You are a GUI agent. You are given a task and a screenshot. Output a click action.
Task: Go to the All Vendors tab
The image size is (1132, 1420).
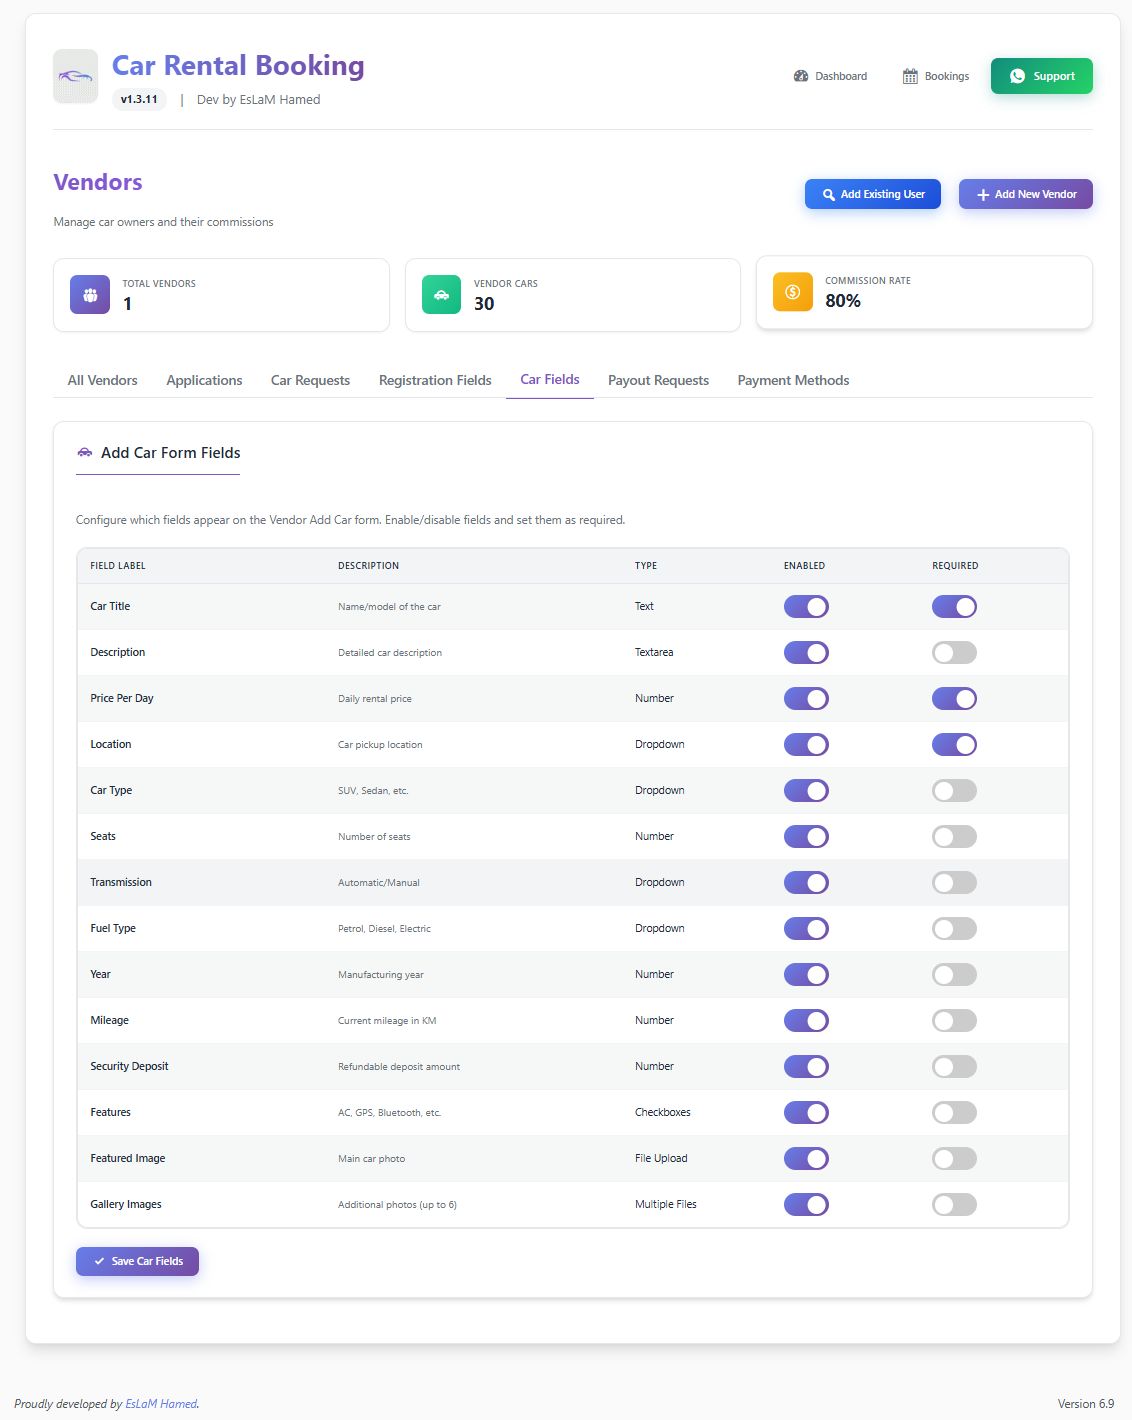click(x=102, y=380)
